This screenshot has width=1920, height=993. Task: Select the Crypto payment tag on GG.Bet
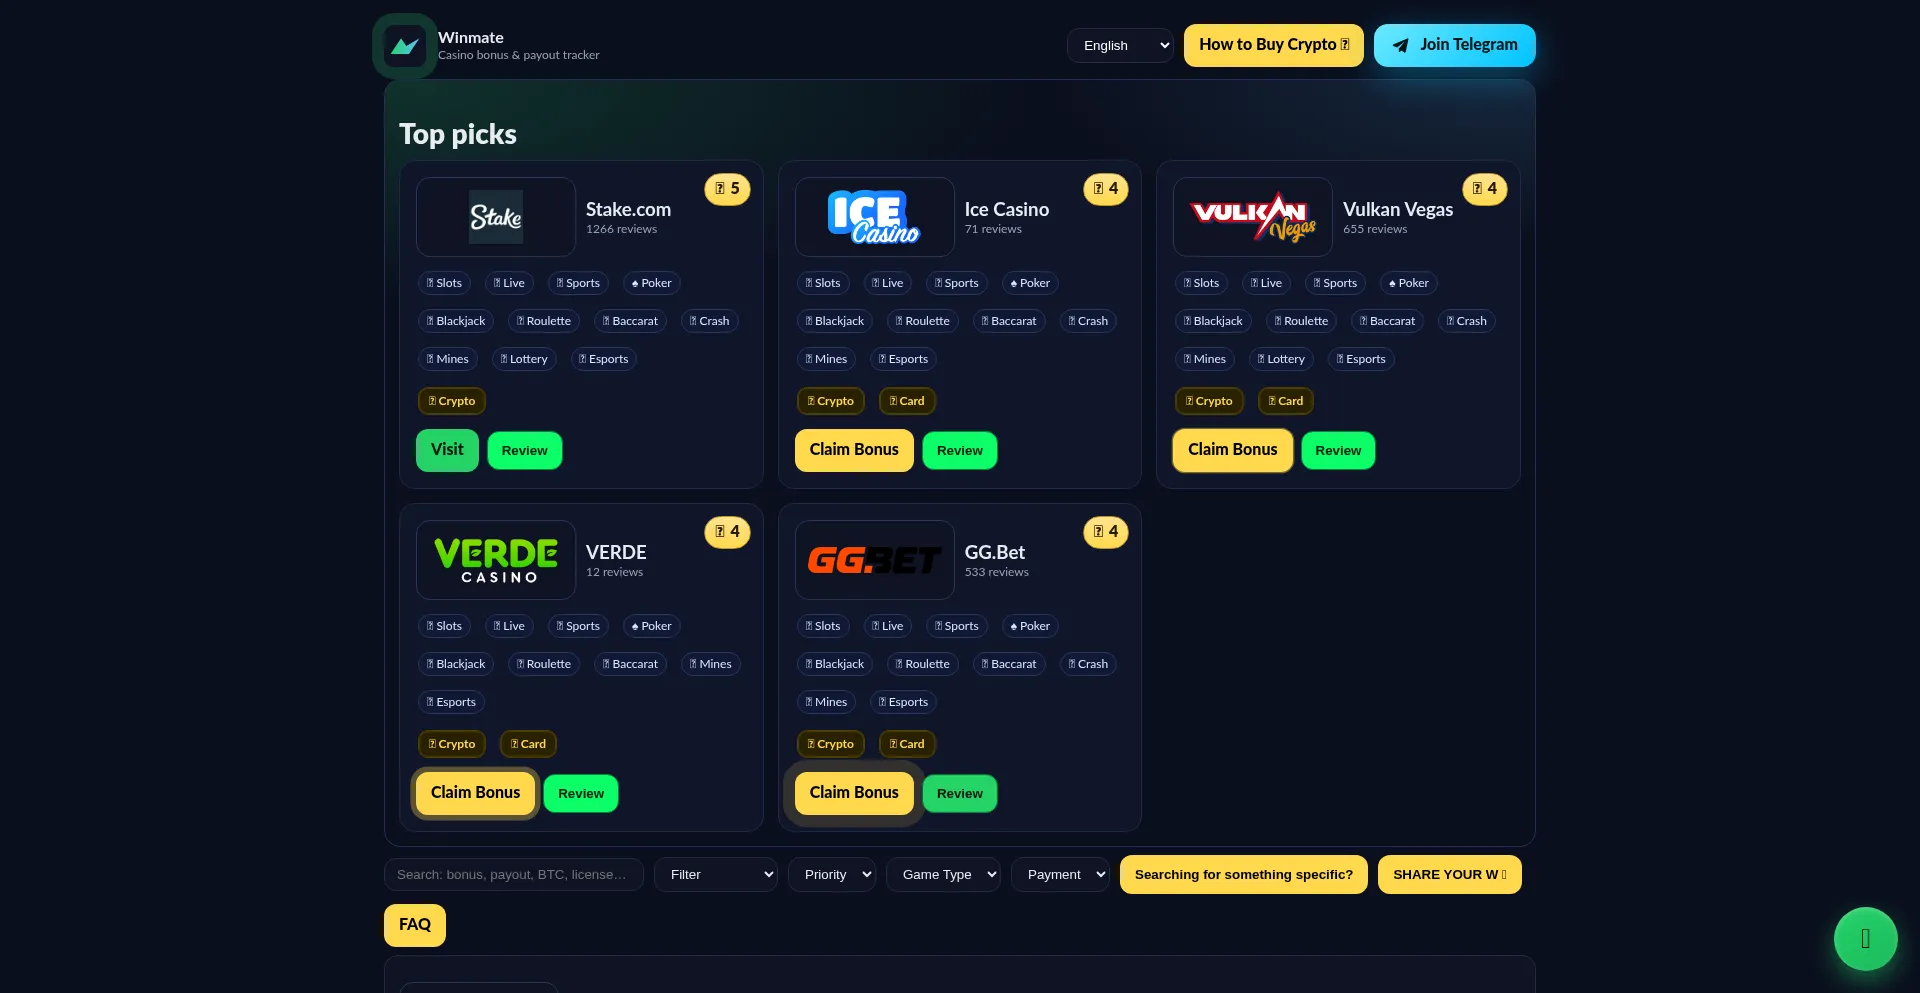(831, 744)
